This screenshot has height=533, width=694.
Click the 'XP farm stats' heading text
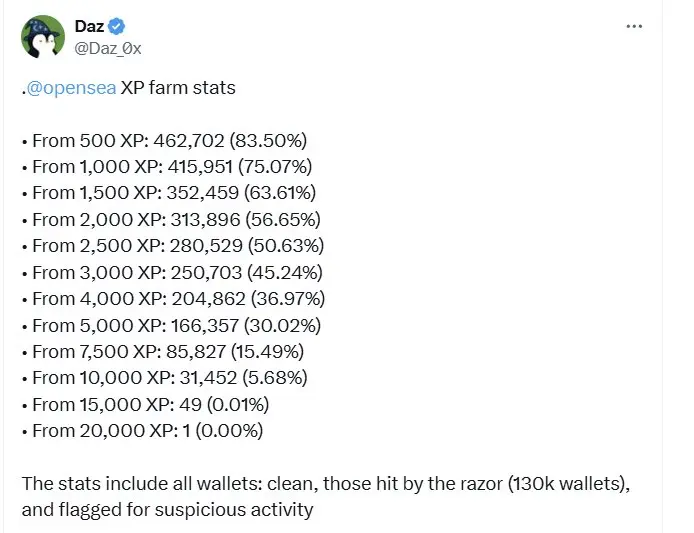pos(178,88)
